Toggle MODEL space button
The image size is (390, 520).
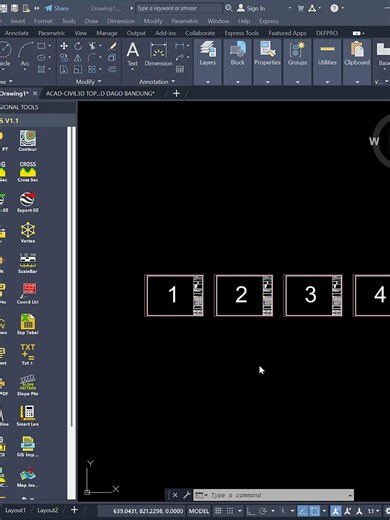click(199, 511)
